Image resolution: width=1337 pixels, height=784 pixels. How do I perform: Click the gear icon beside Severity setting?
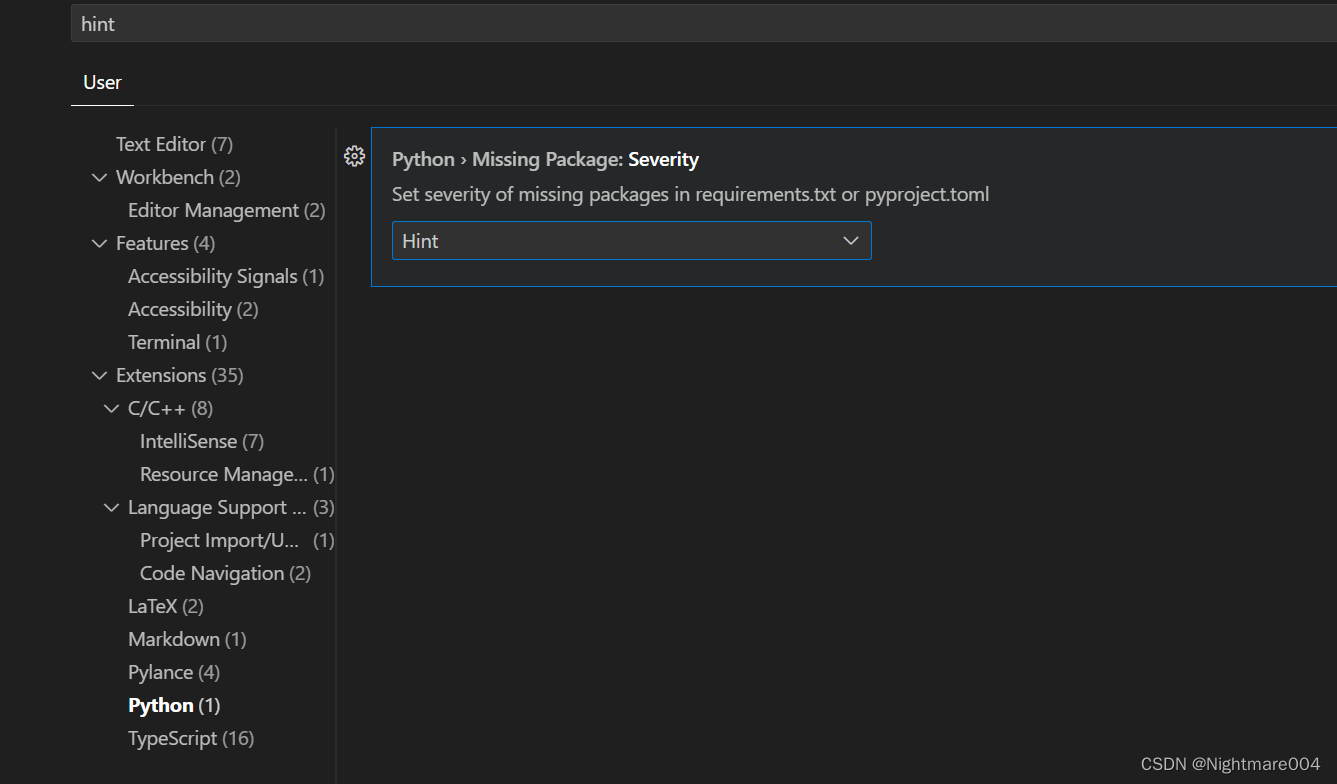coord(354,156)
